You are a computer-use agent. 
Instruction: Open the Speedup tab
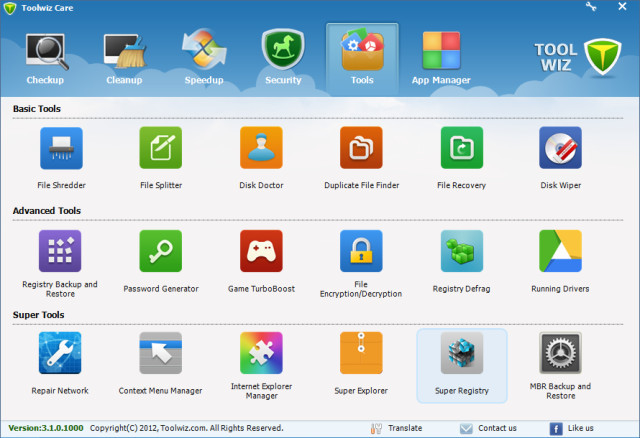(x=204, y=59)
